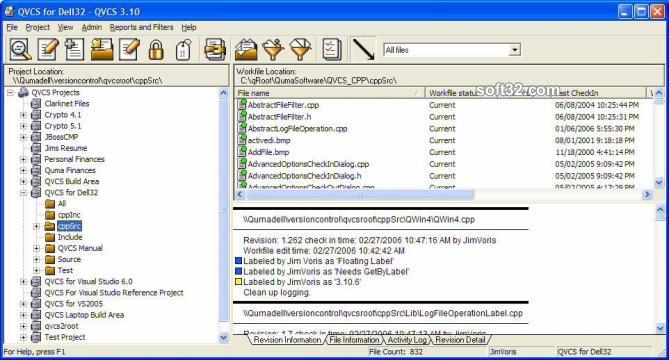Click the magnifying glass toolbar icon

click(x=20, y=49)
